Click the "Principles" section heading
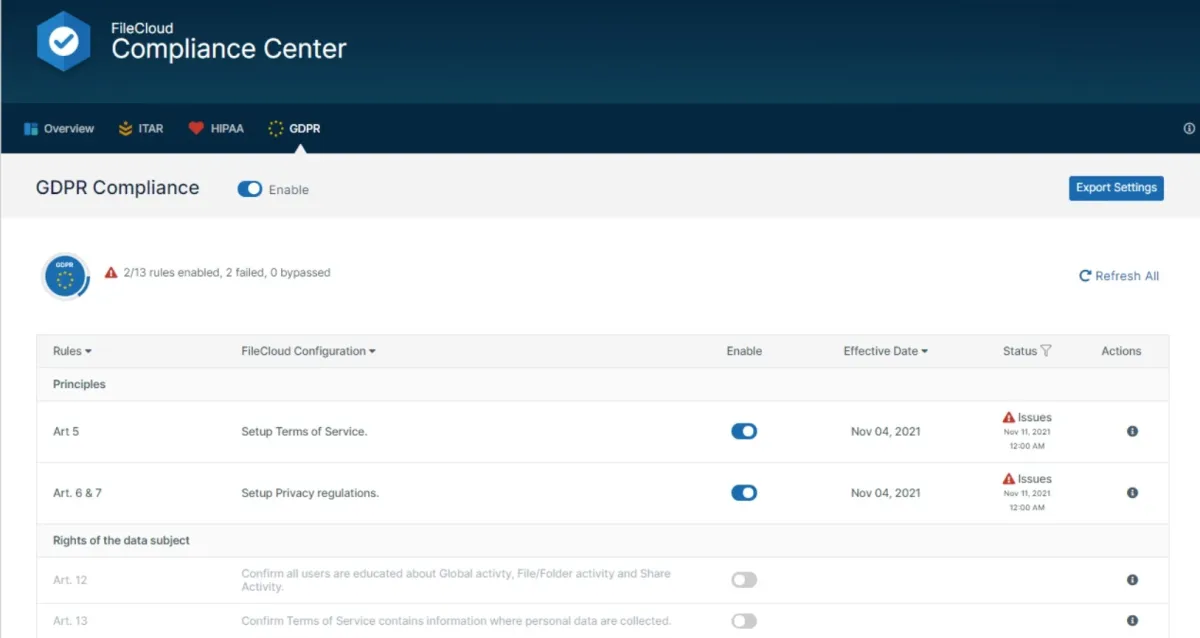 (x=79, y=384)
